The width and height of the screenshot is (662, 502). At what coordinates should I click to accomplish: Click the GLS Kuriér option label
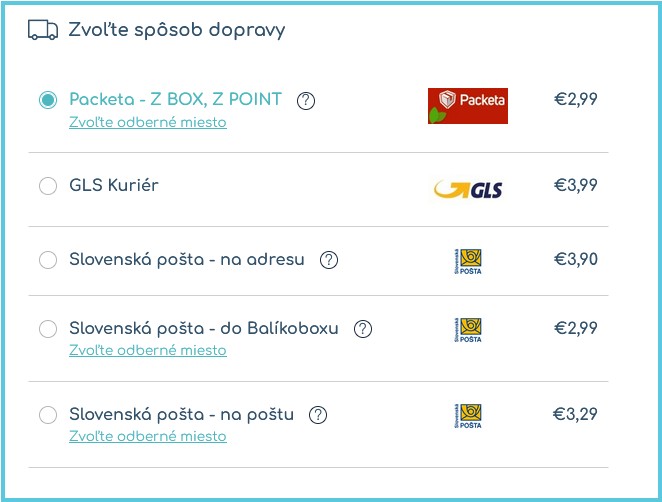point(114,185)
